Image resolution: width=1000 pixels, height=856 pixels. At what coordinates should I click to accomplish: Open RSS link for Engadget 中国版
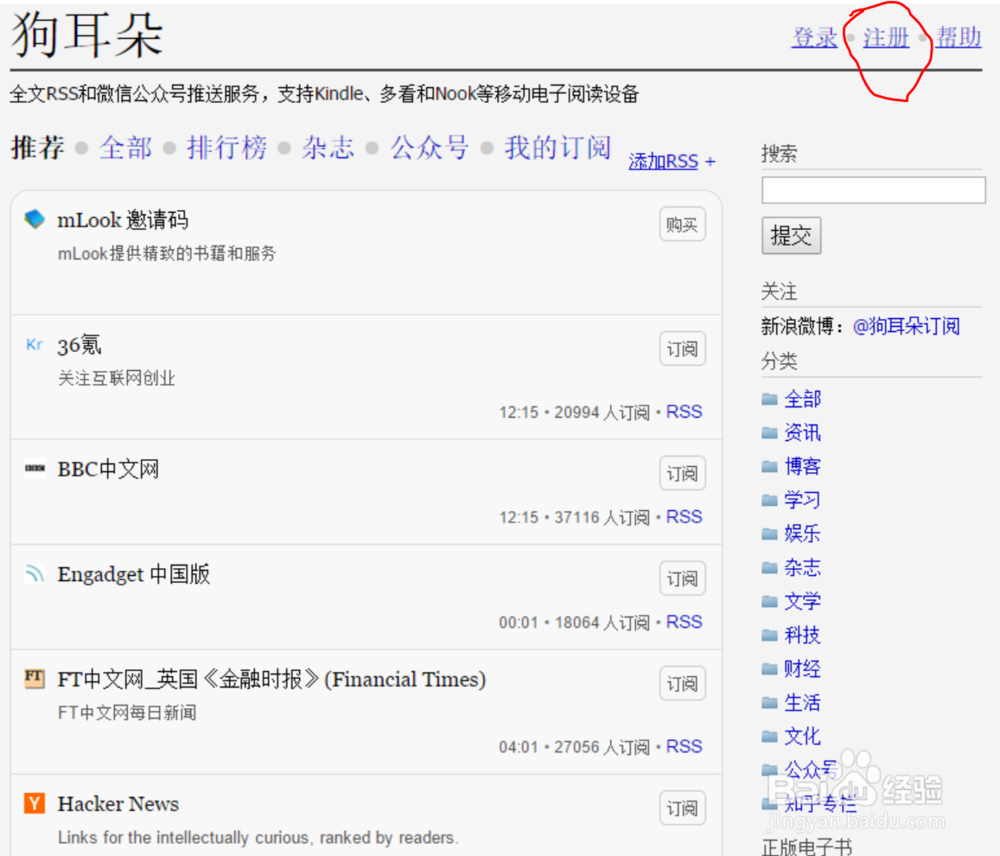(x=684, y=622)
